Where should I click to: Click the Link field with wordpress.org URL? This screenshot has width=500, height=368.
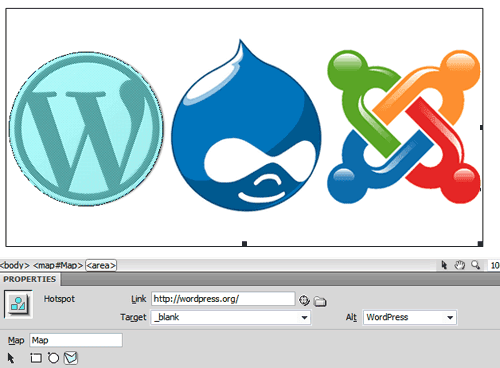223,299
